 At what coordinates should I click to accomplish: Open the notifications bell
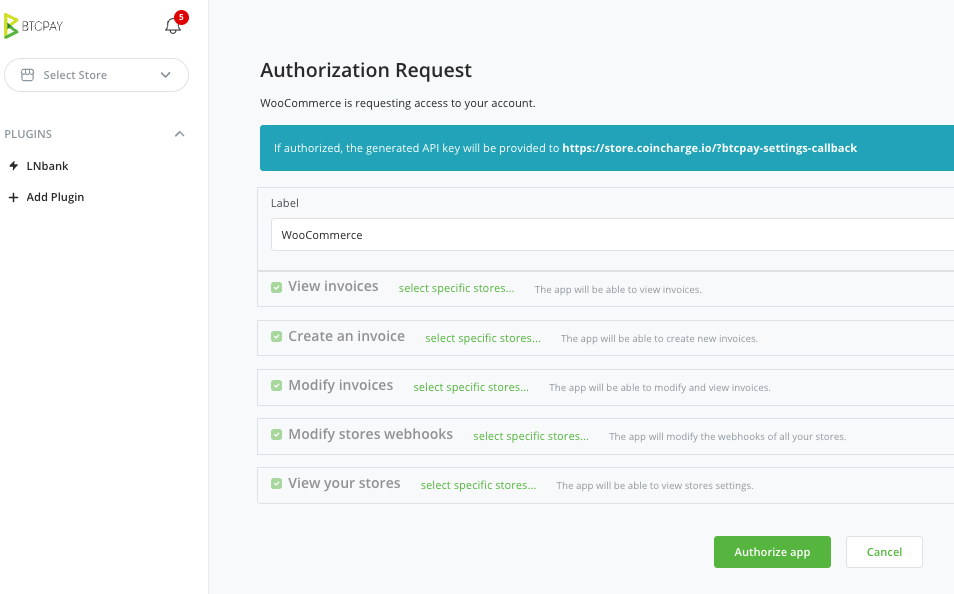pos(173,26)
